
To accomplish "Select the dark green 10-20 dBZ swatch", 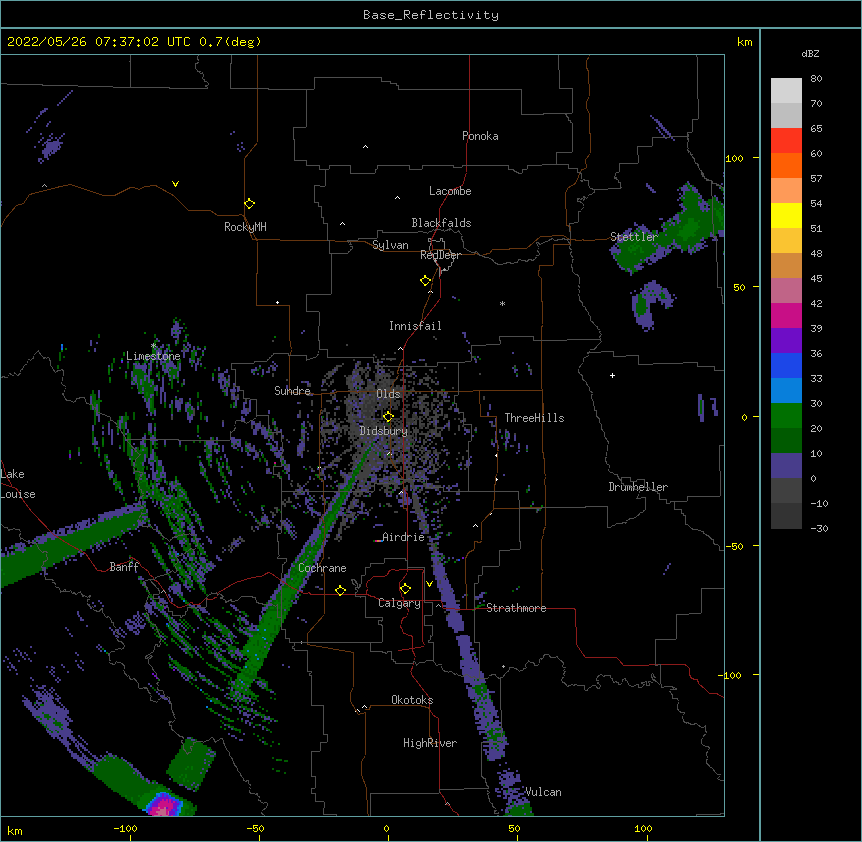I will pyautogui.click(x=786, y=441).
